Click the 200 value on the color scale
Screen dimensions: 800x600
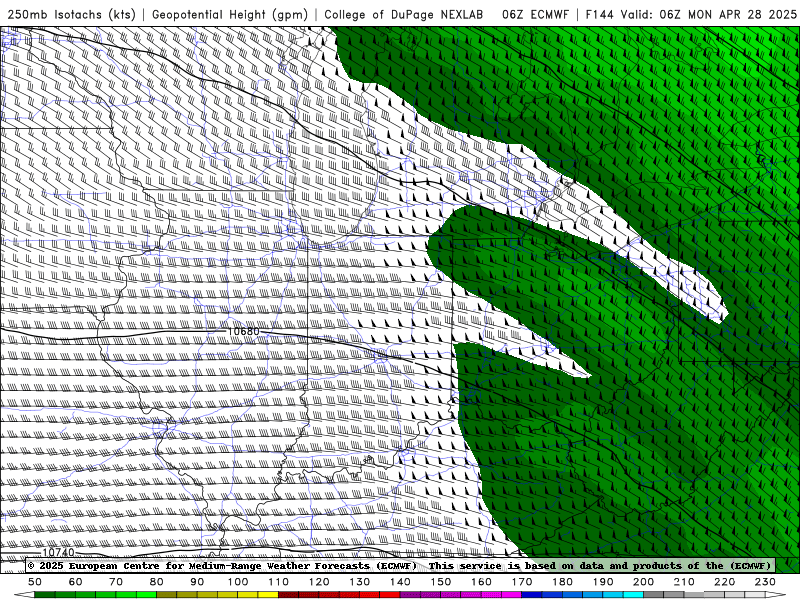click(x=643, y=582)
